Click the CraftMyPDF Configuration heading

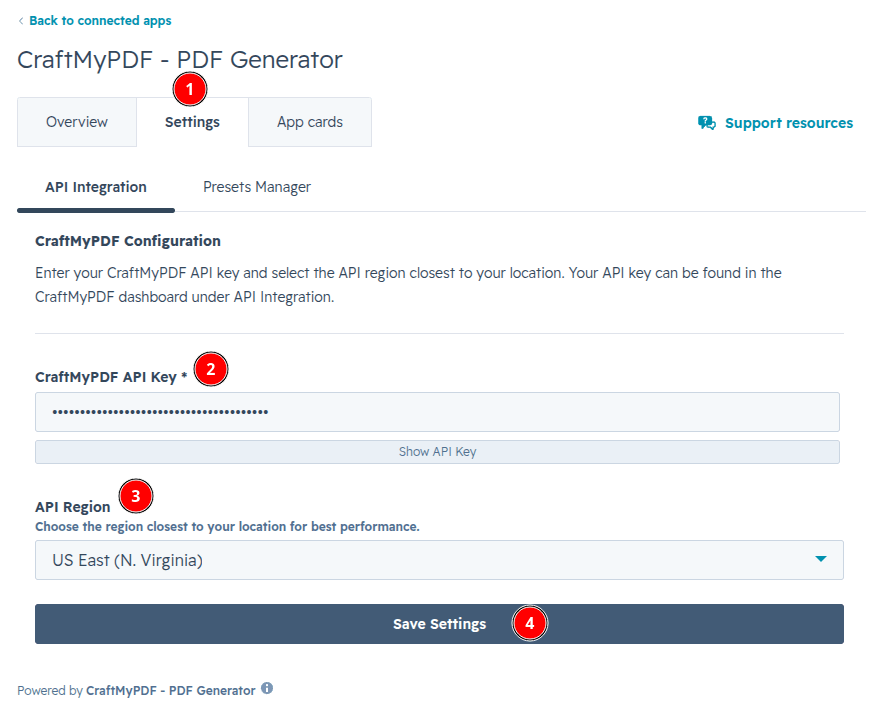[x=128, y=241]
